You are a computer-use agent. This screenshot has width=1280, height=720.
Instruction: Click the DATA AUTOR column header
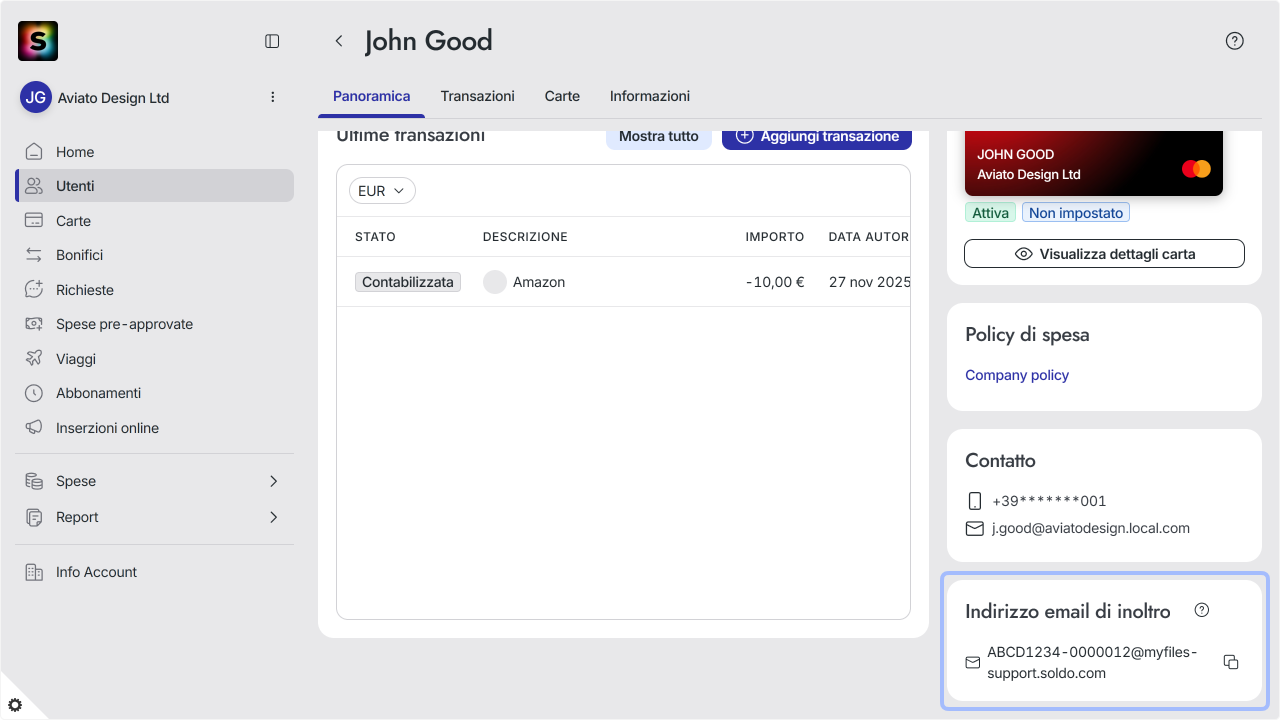869,237
